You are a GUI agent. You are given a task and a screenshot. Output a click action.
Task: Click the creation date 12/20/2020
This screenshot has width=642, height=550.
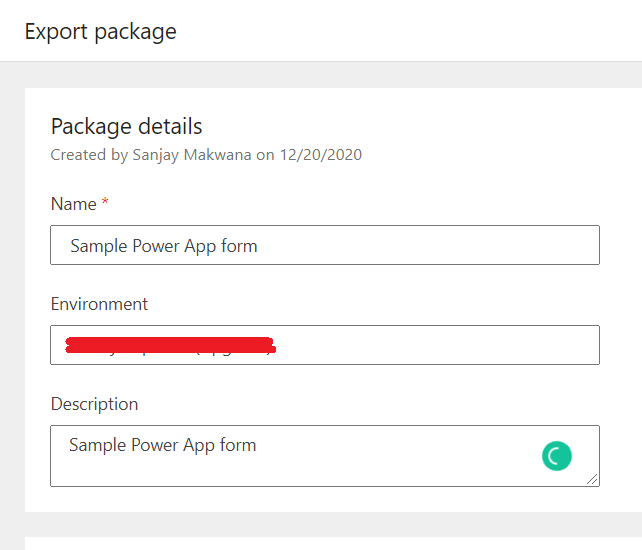(x=321, y=155)
